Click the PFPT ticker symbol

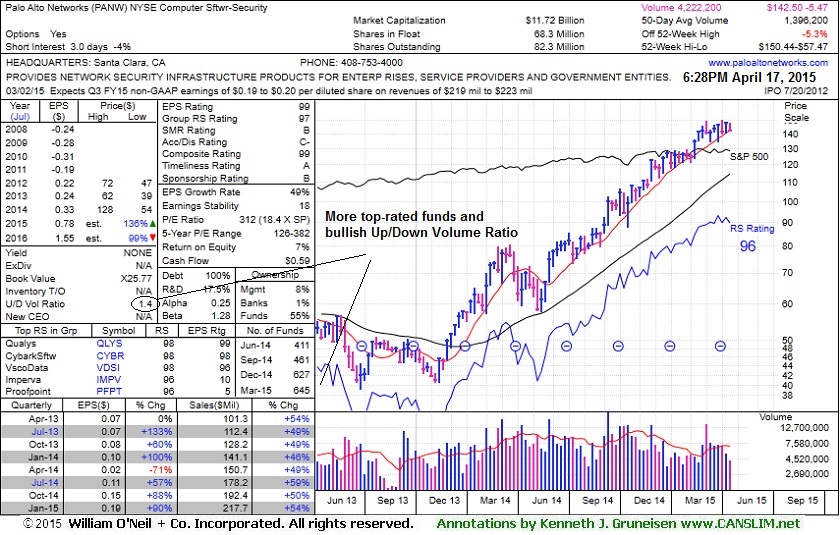pyautogui.click(x=109, y=391)
